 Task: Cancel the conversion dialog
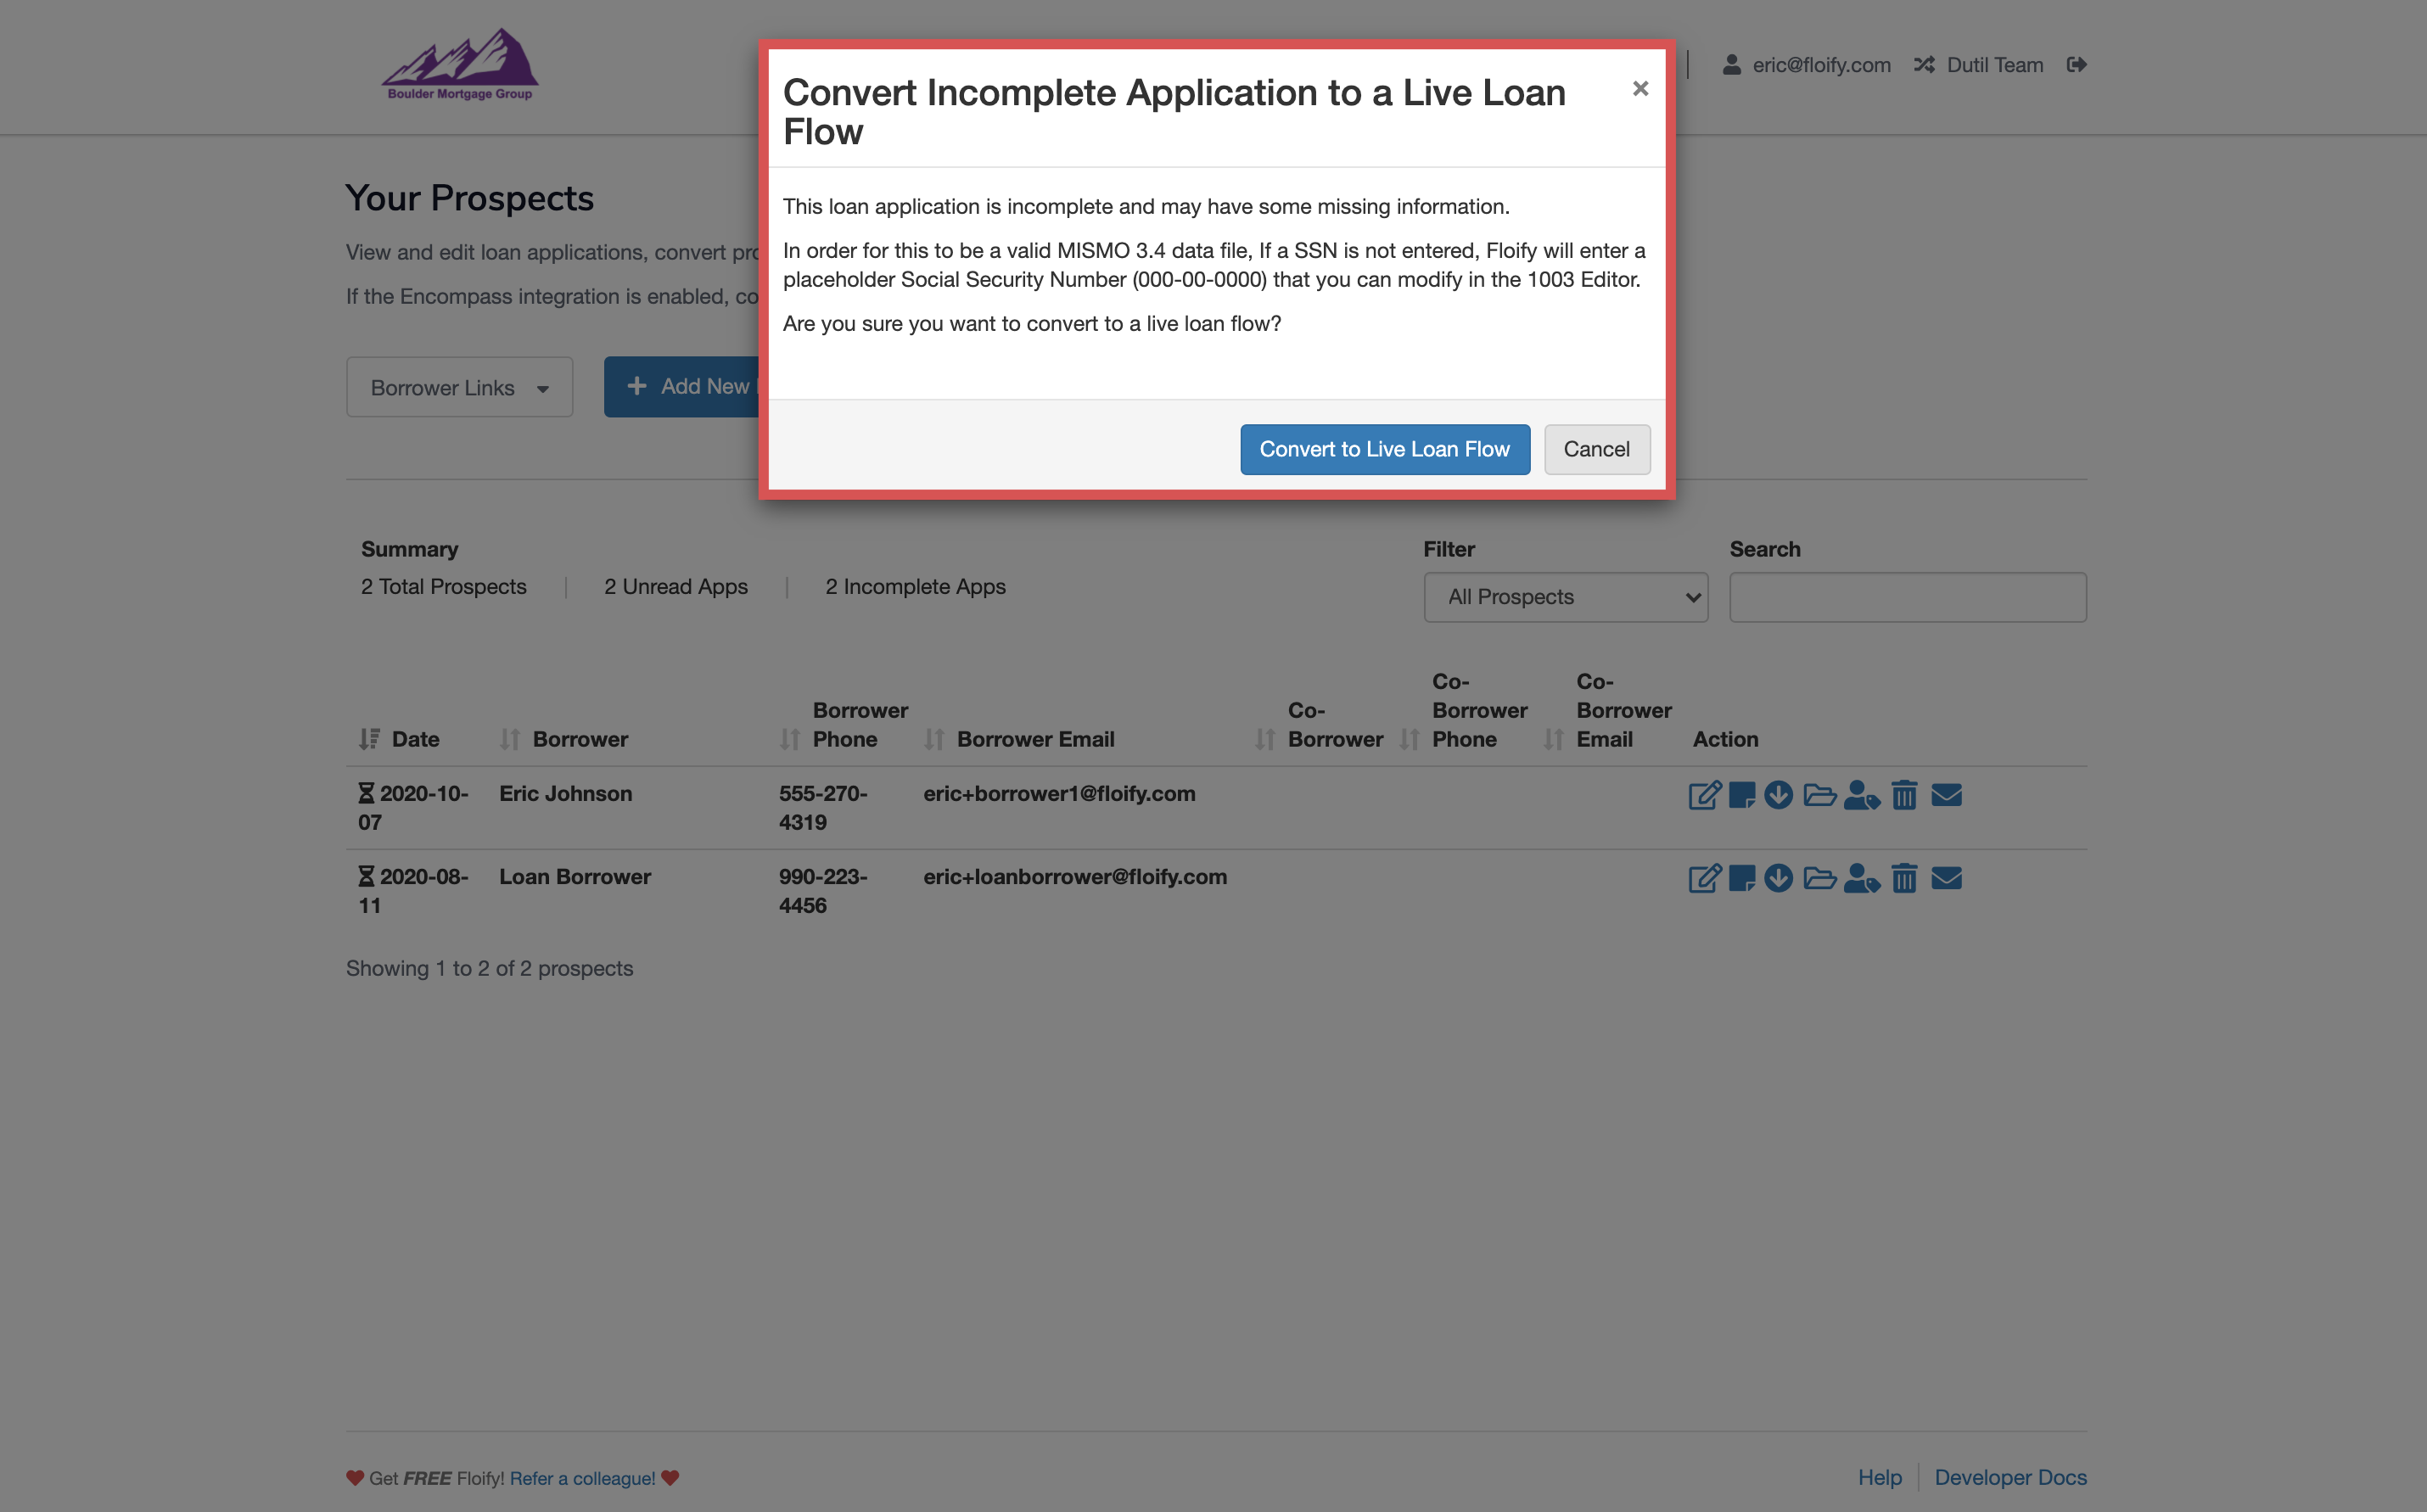pyautogui.click(x=1596, y=449)
